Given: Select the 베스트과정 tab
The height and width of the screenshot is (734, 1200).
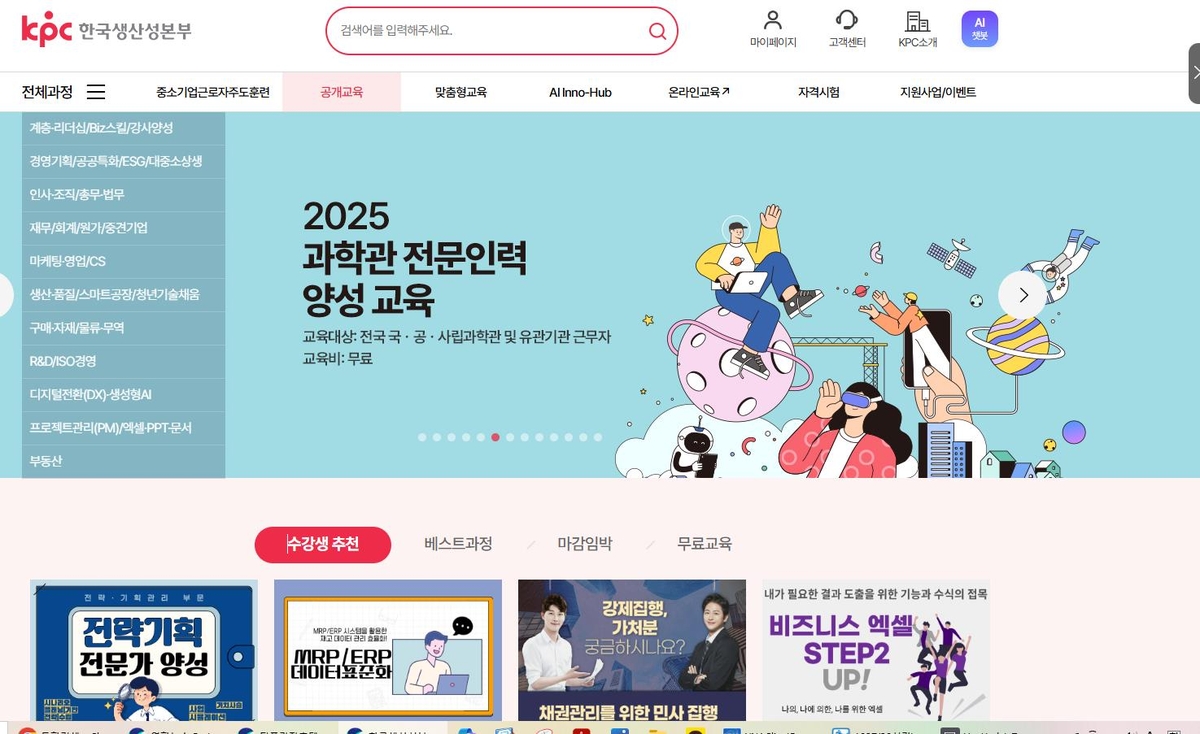Looking at the screenshot, I should tap(458, 544).
